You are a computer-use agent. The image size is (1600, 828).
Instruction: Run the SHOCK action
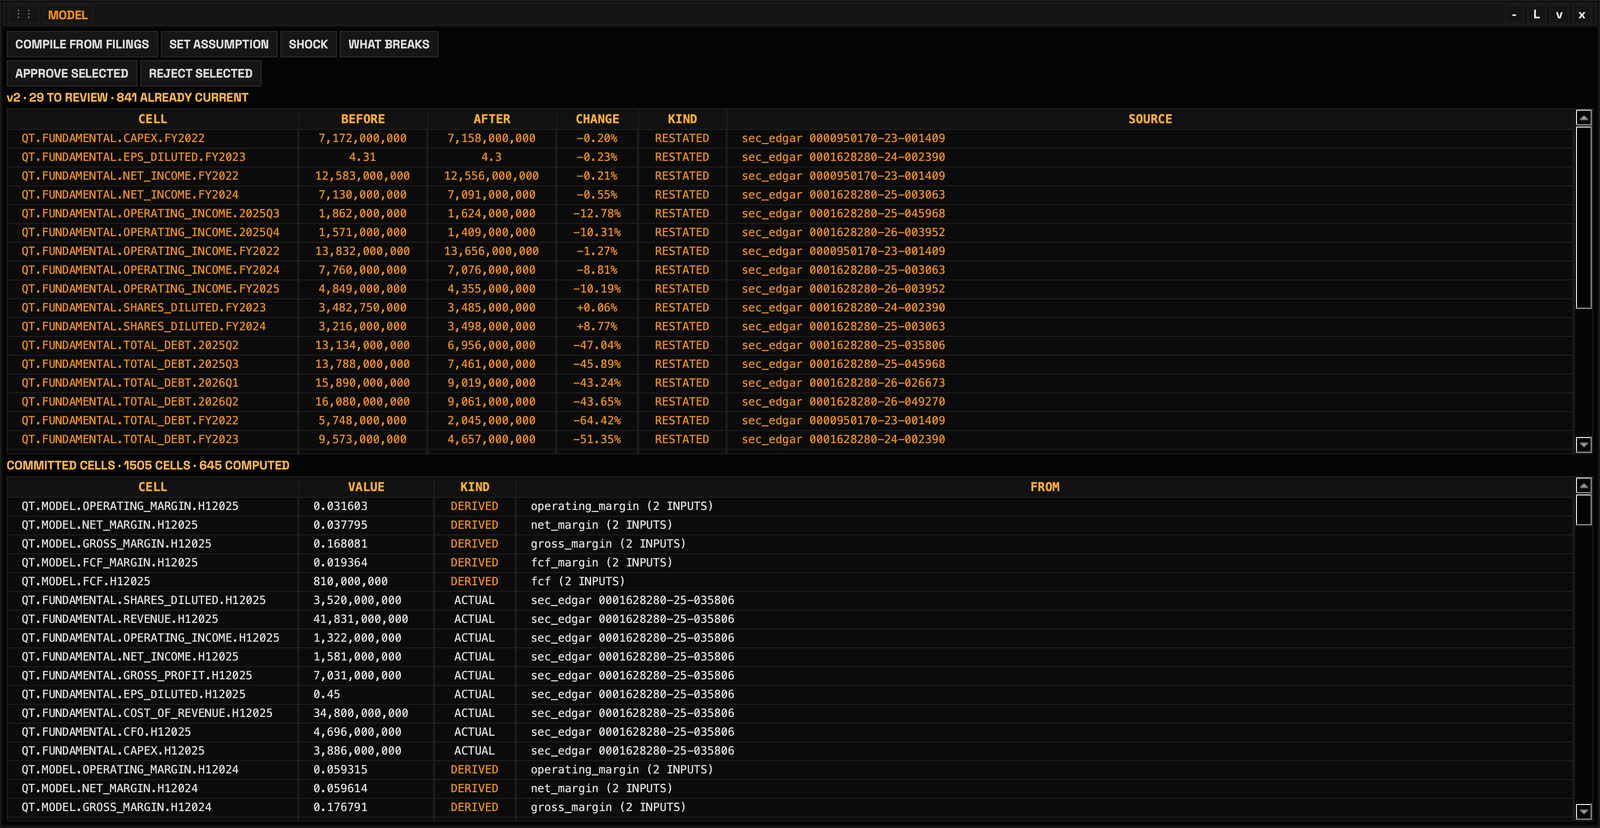click(308, 44)
